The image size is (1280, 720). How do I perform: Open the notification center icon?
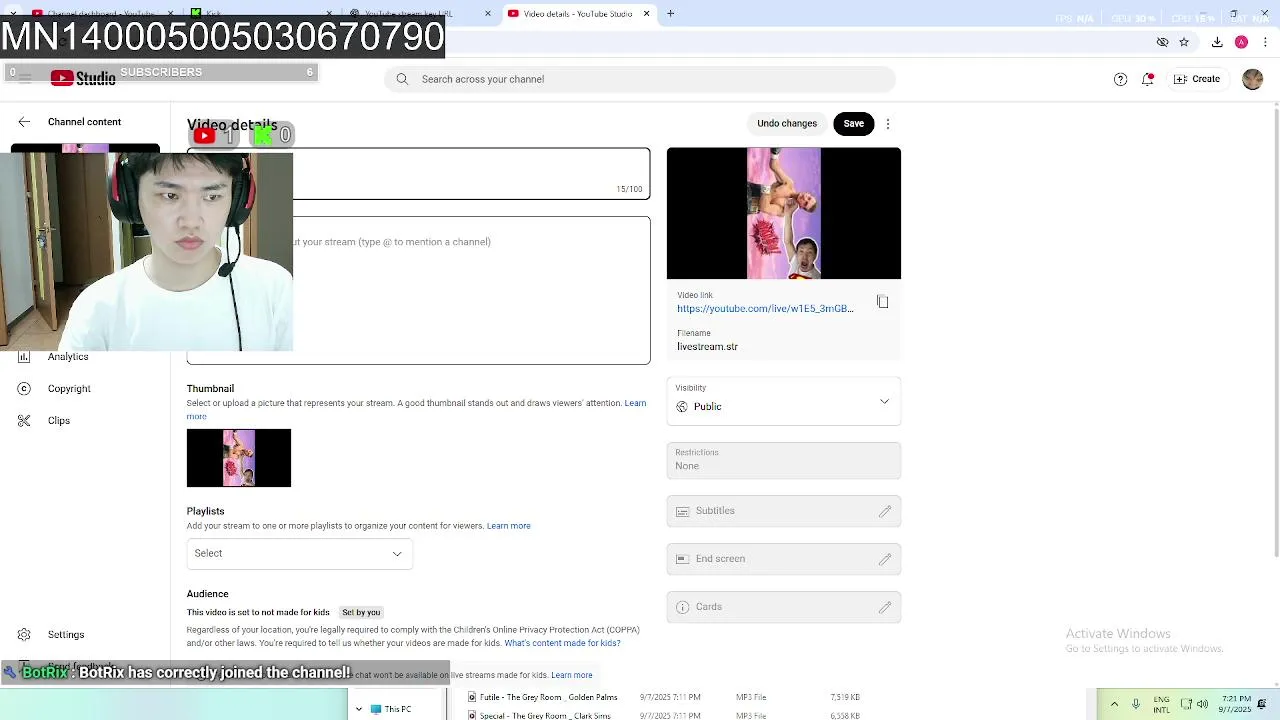(x=1262, y=704)
